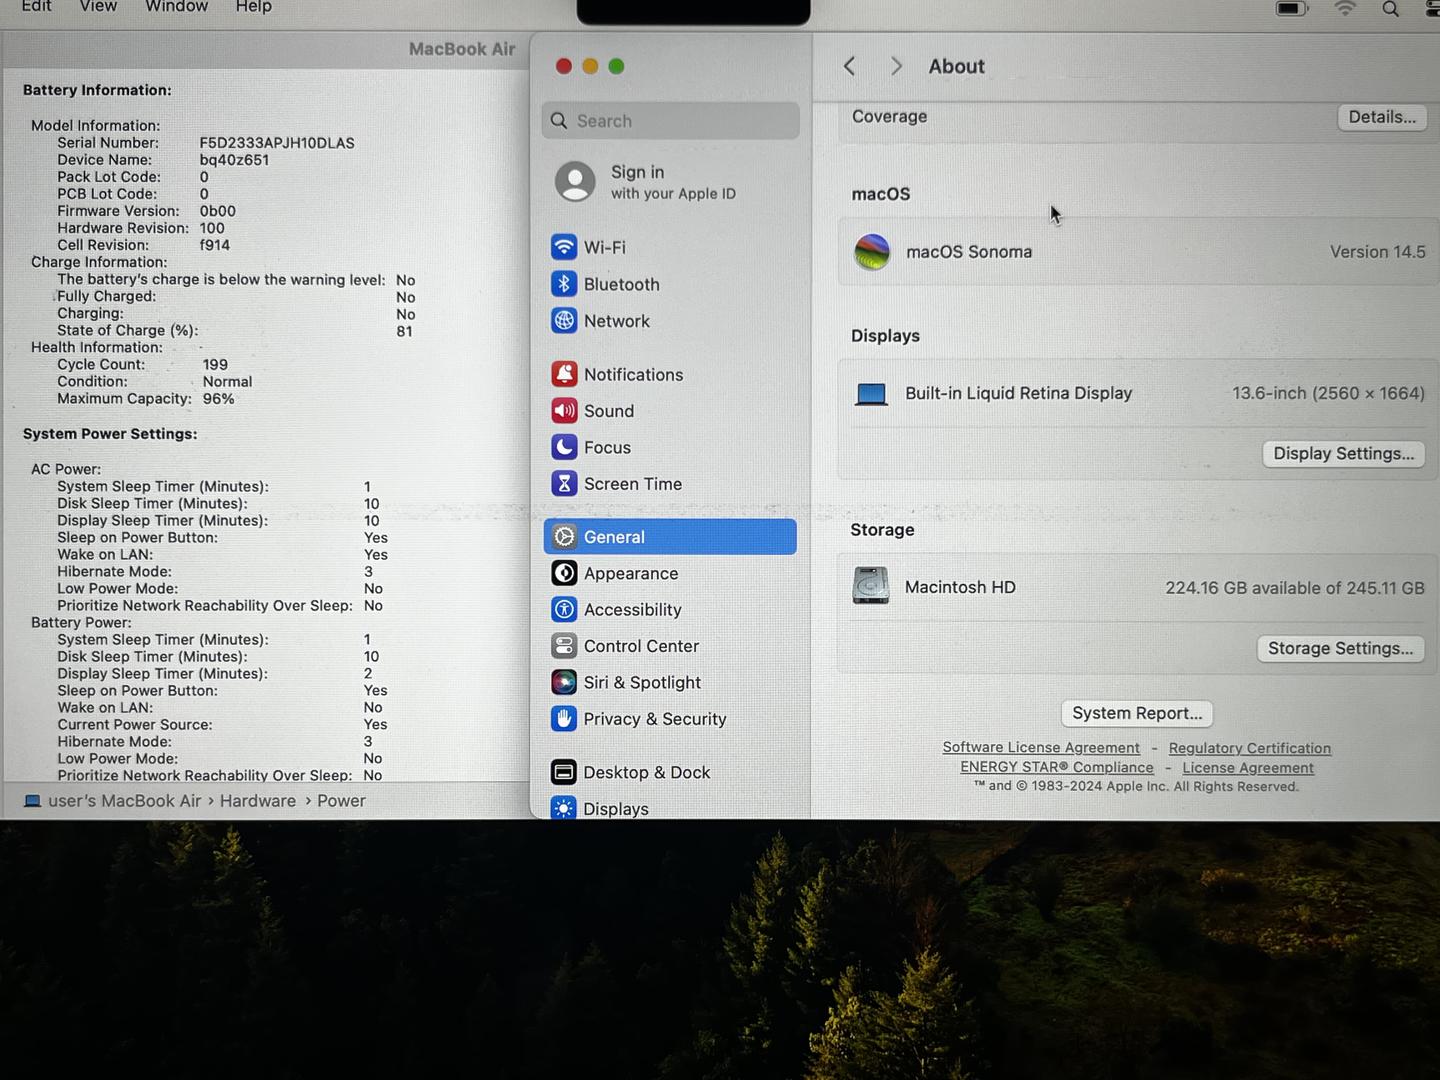Click the 13.6-inch display resolution text

click(x=1328, y=393)
